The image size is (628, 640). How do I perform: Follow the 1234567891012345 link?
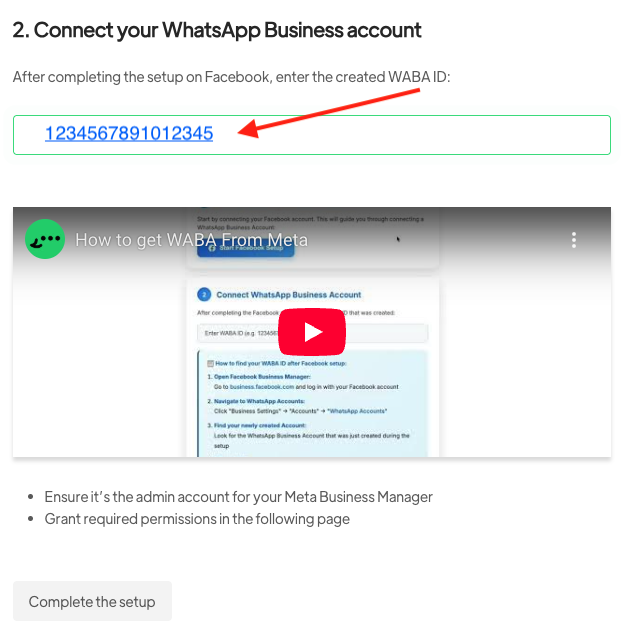tap(129, 133)
